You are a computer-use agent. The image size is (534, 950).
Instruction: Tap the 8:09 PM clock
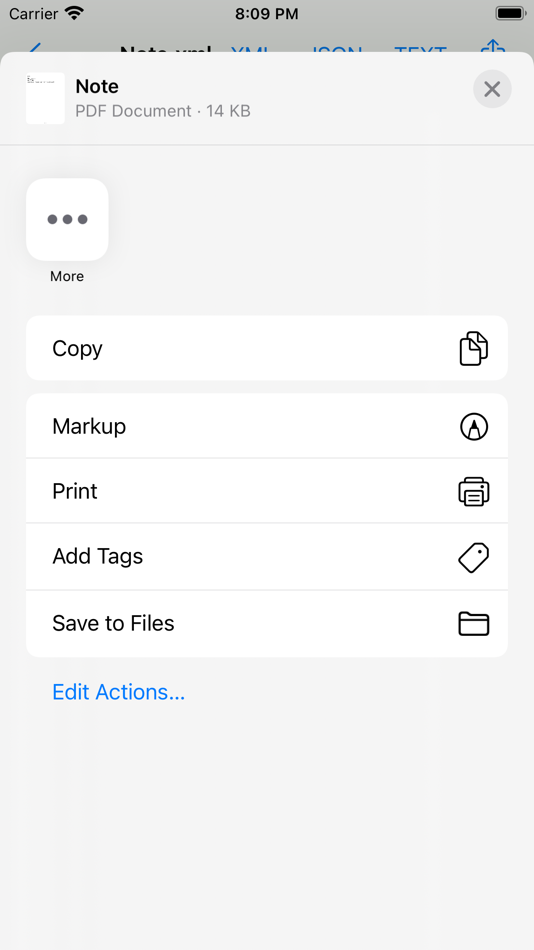pyautogui.click(x=267, y=14)
